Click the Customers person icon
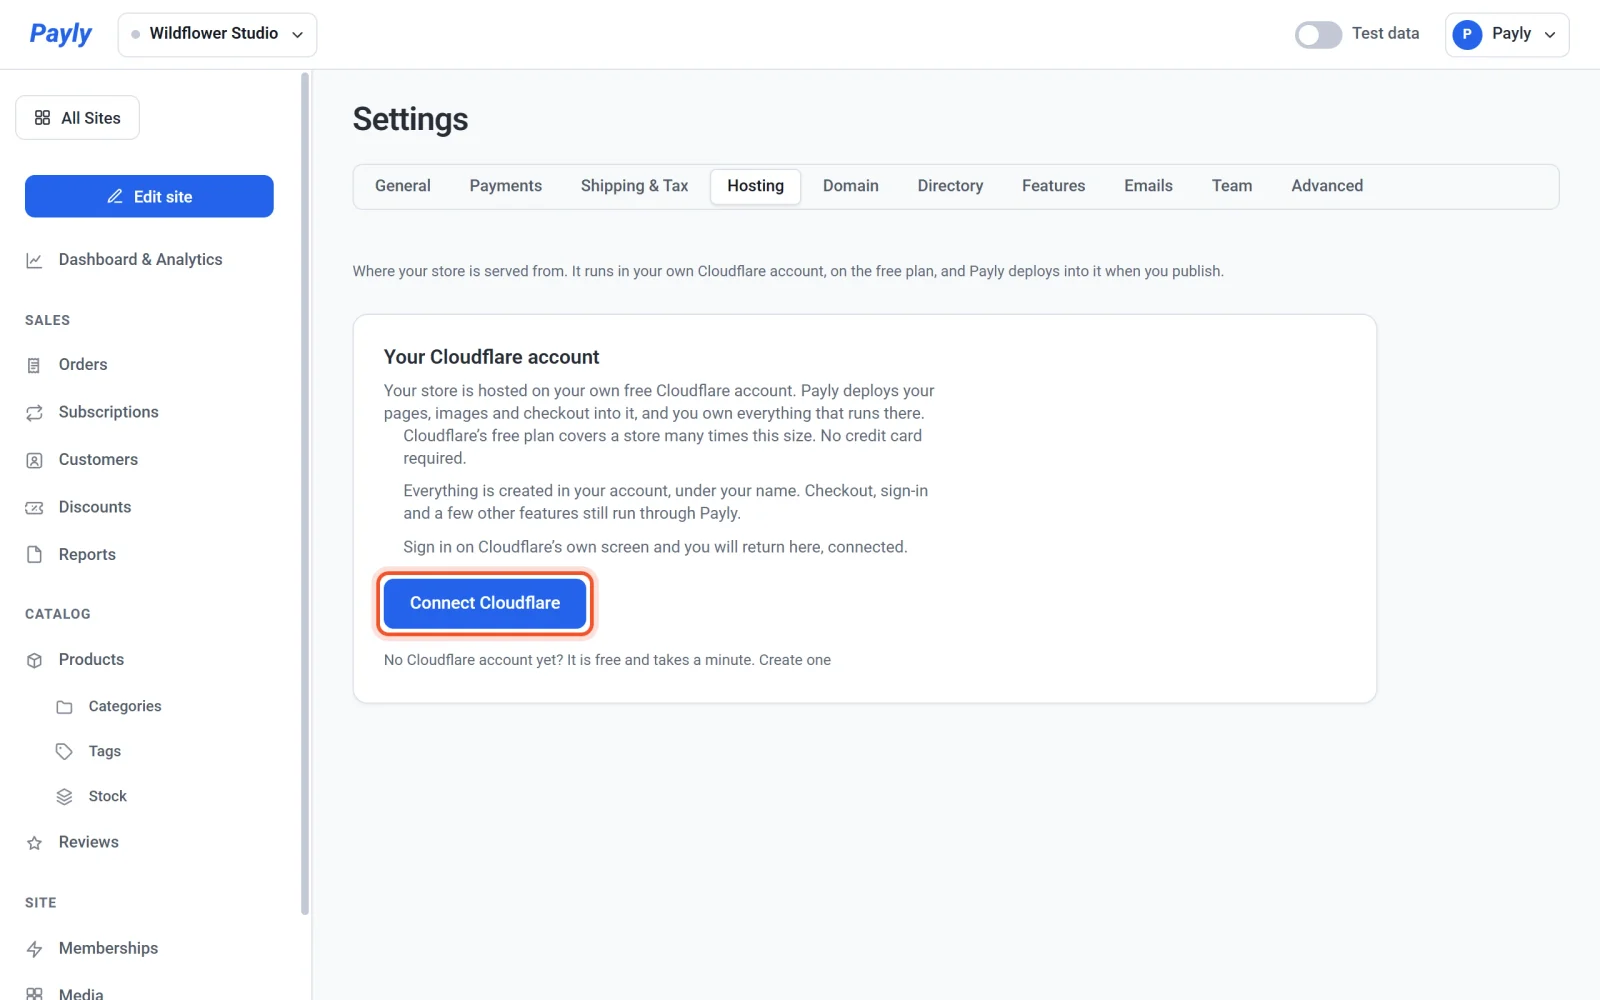 coord(34,460)
